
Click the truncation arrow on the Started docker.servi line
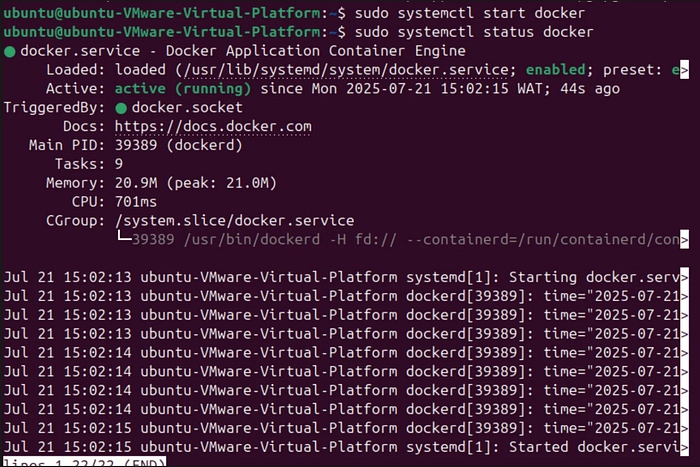click(684, 447)
